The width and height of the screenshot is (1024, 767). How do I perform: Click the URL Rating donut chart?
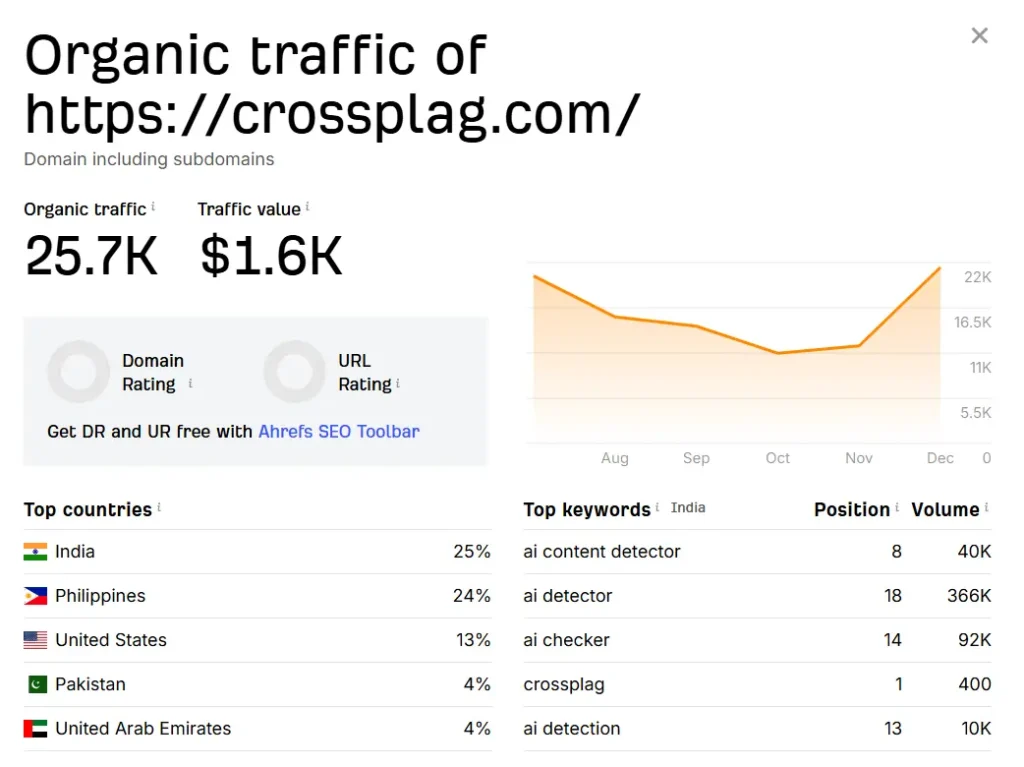(294, 372)
